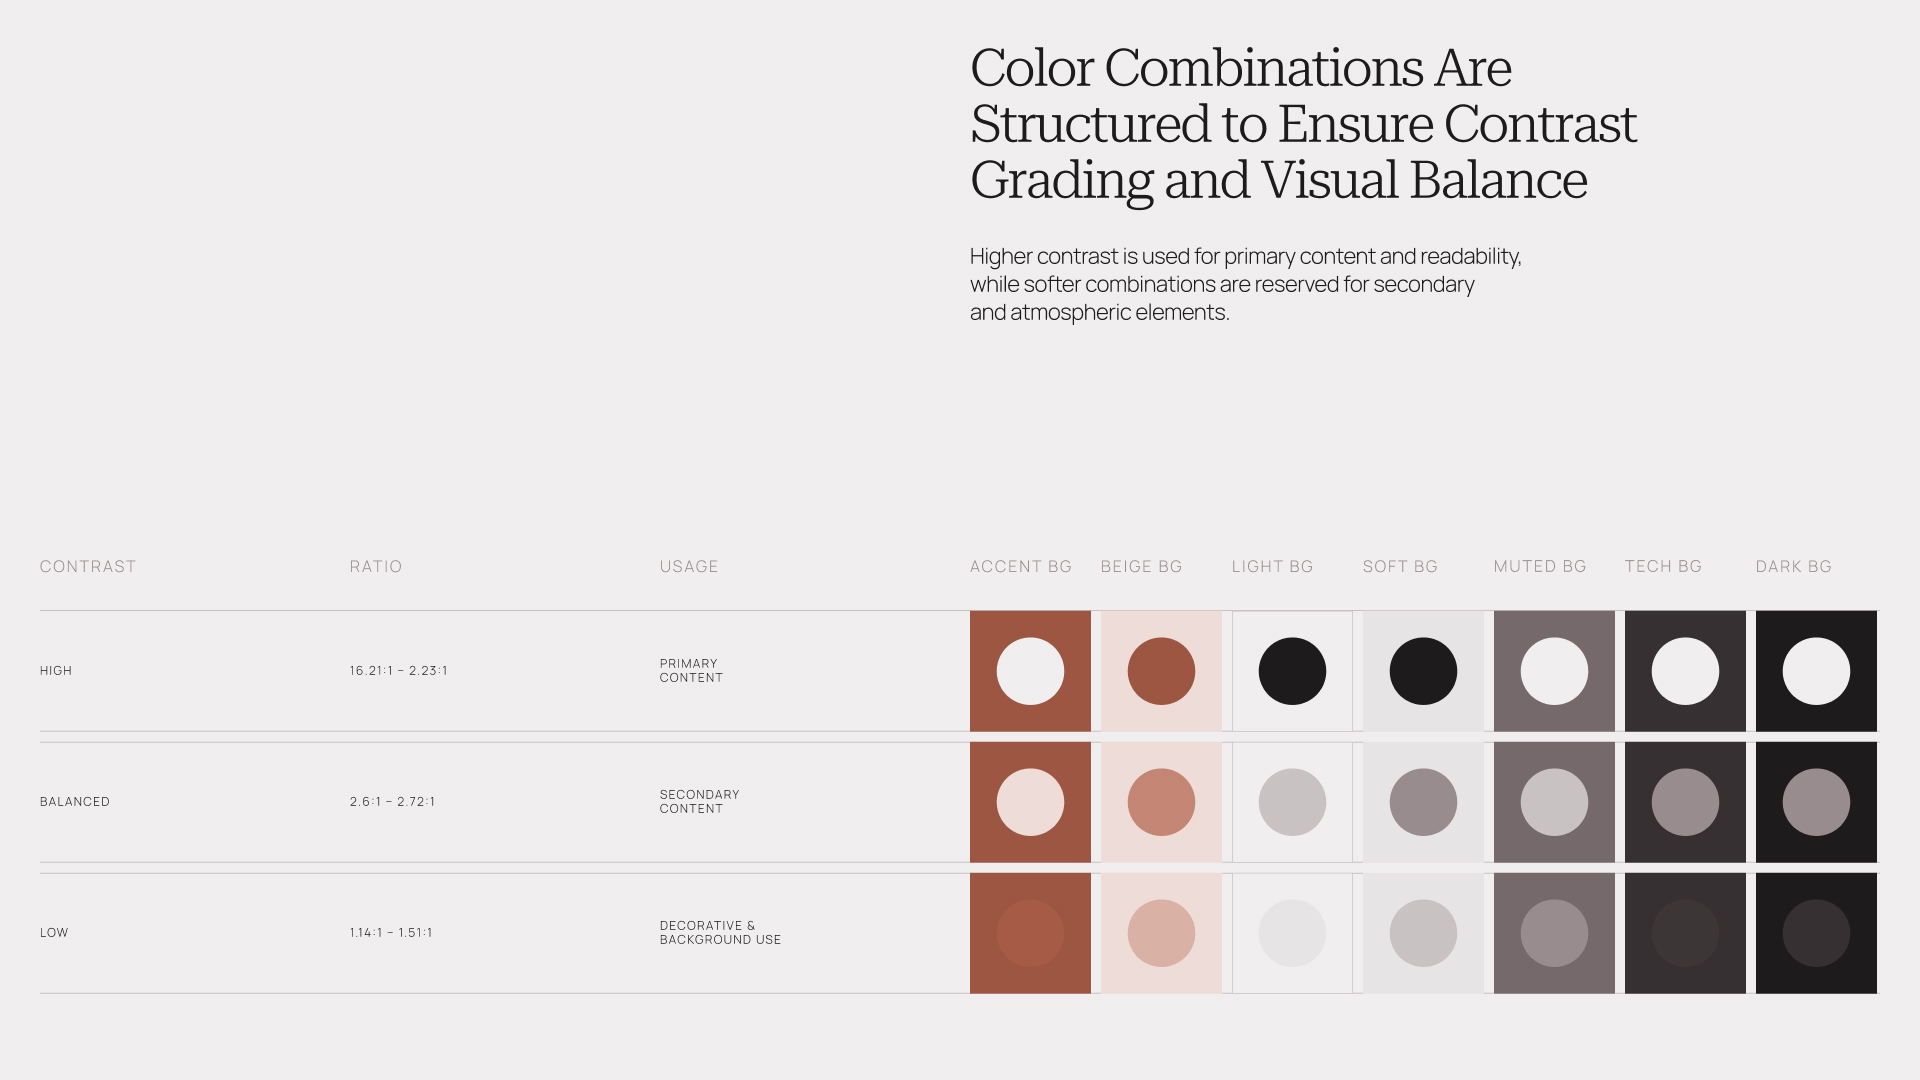Pick the Low contrast Beige BG swatch
The height and width of the screenshot is (1080, 1920).
pyautogui.click(x=1161, y=933)
